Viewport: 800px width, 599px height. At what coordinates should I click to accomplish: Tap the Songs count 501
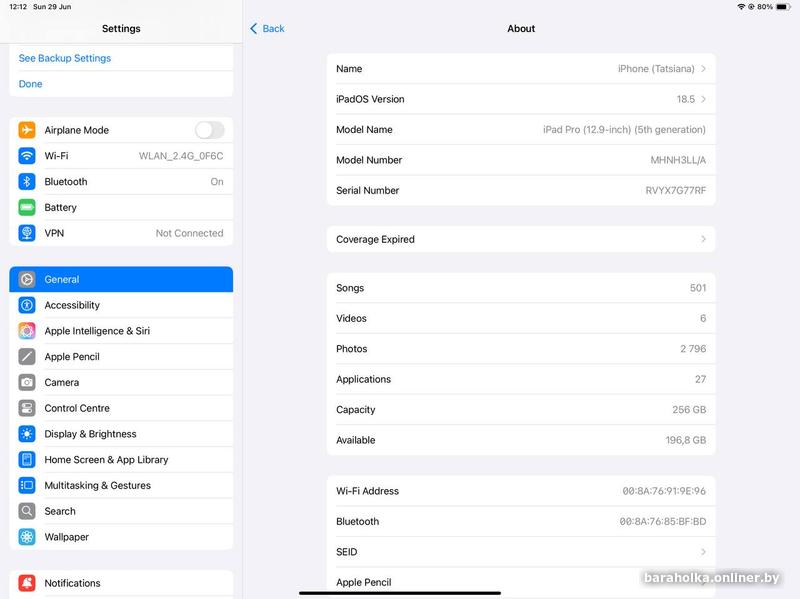[698, 288]
